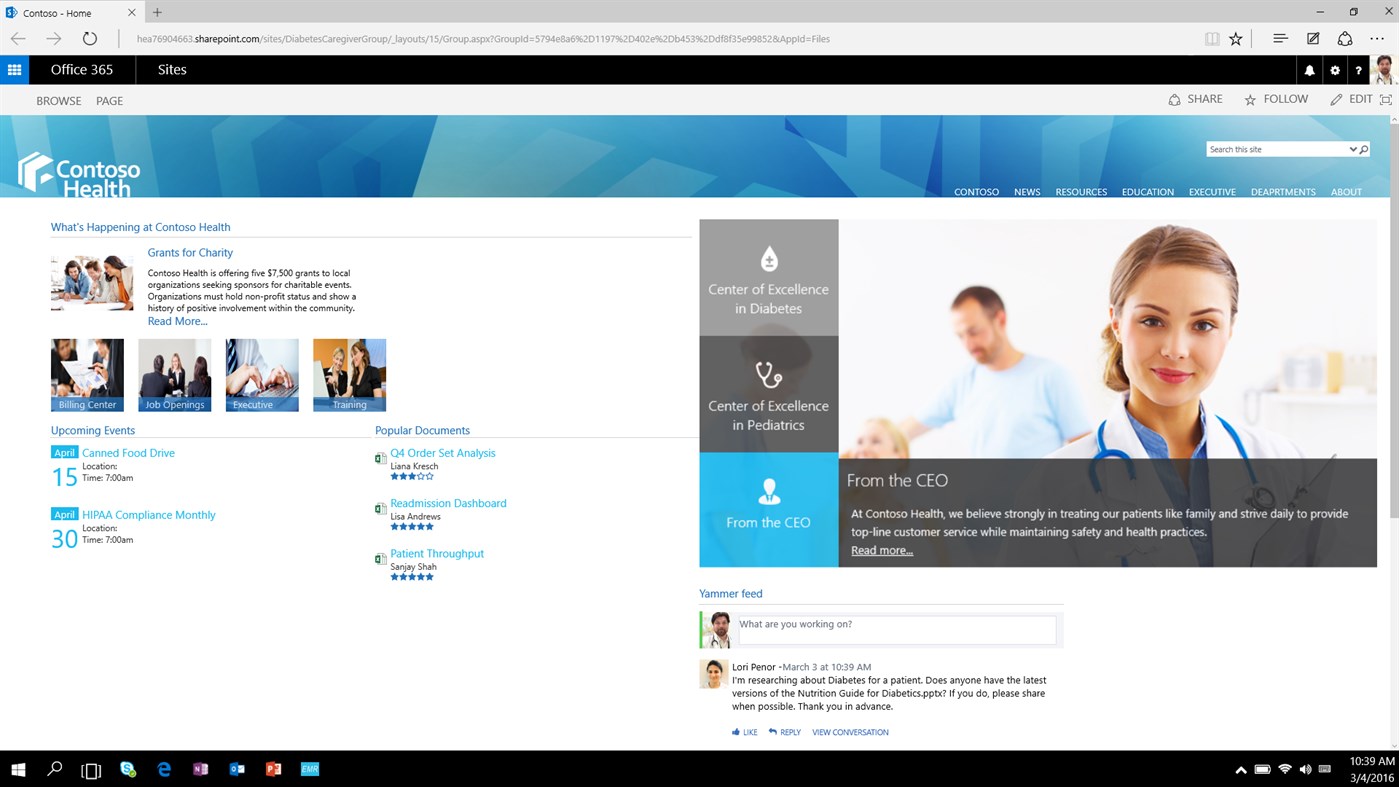This screenshot has width=1399, height=787.
Task: Click the search magnifier in site search
Action: [x=1364, y=150]
